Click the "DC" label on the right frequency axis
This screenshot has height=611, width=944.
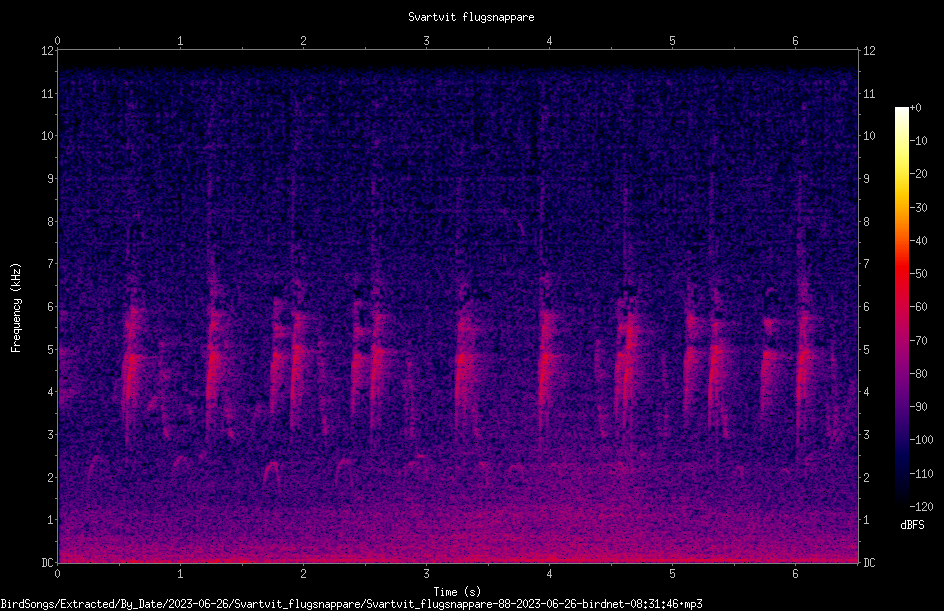[869, 563]
